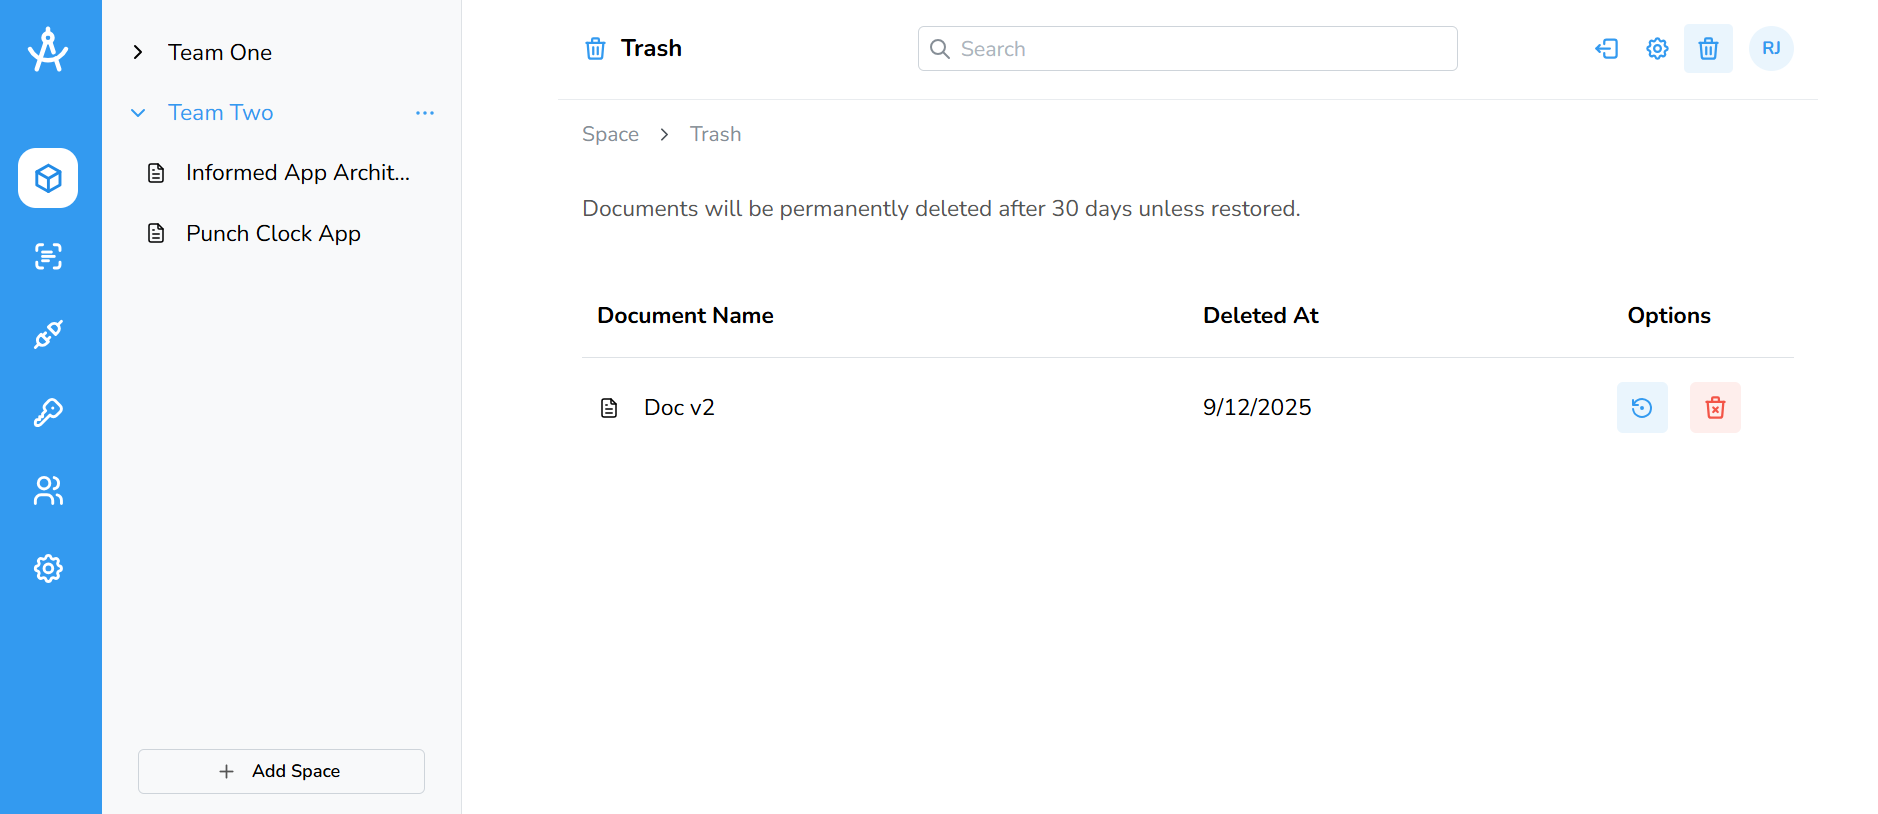Open the sidebar settings gear
Screen dimensions: 1878x814
(x=48, y=568)
